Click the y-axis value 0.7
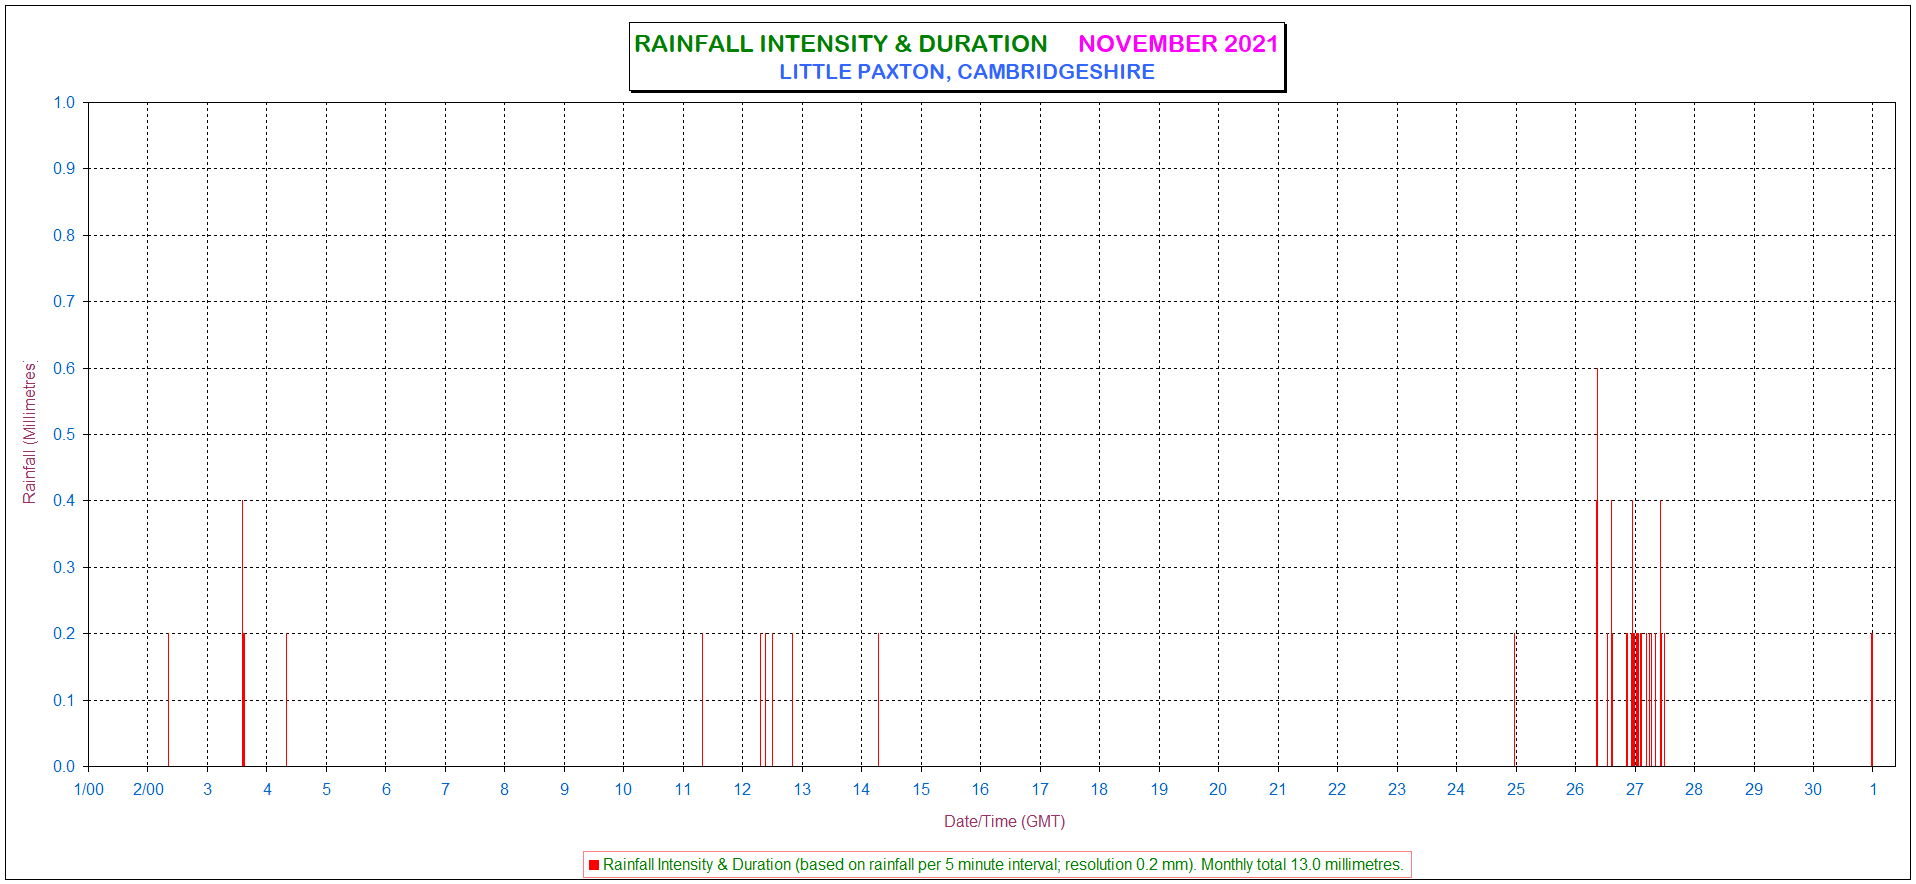Viewport: 1916px width, 884px height. click(x=64, y=302)
